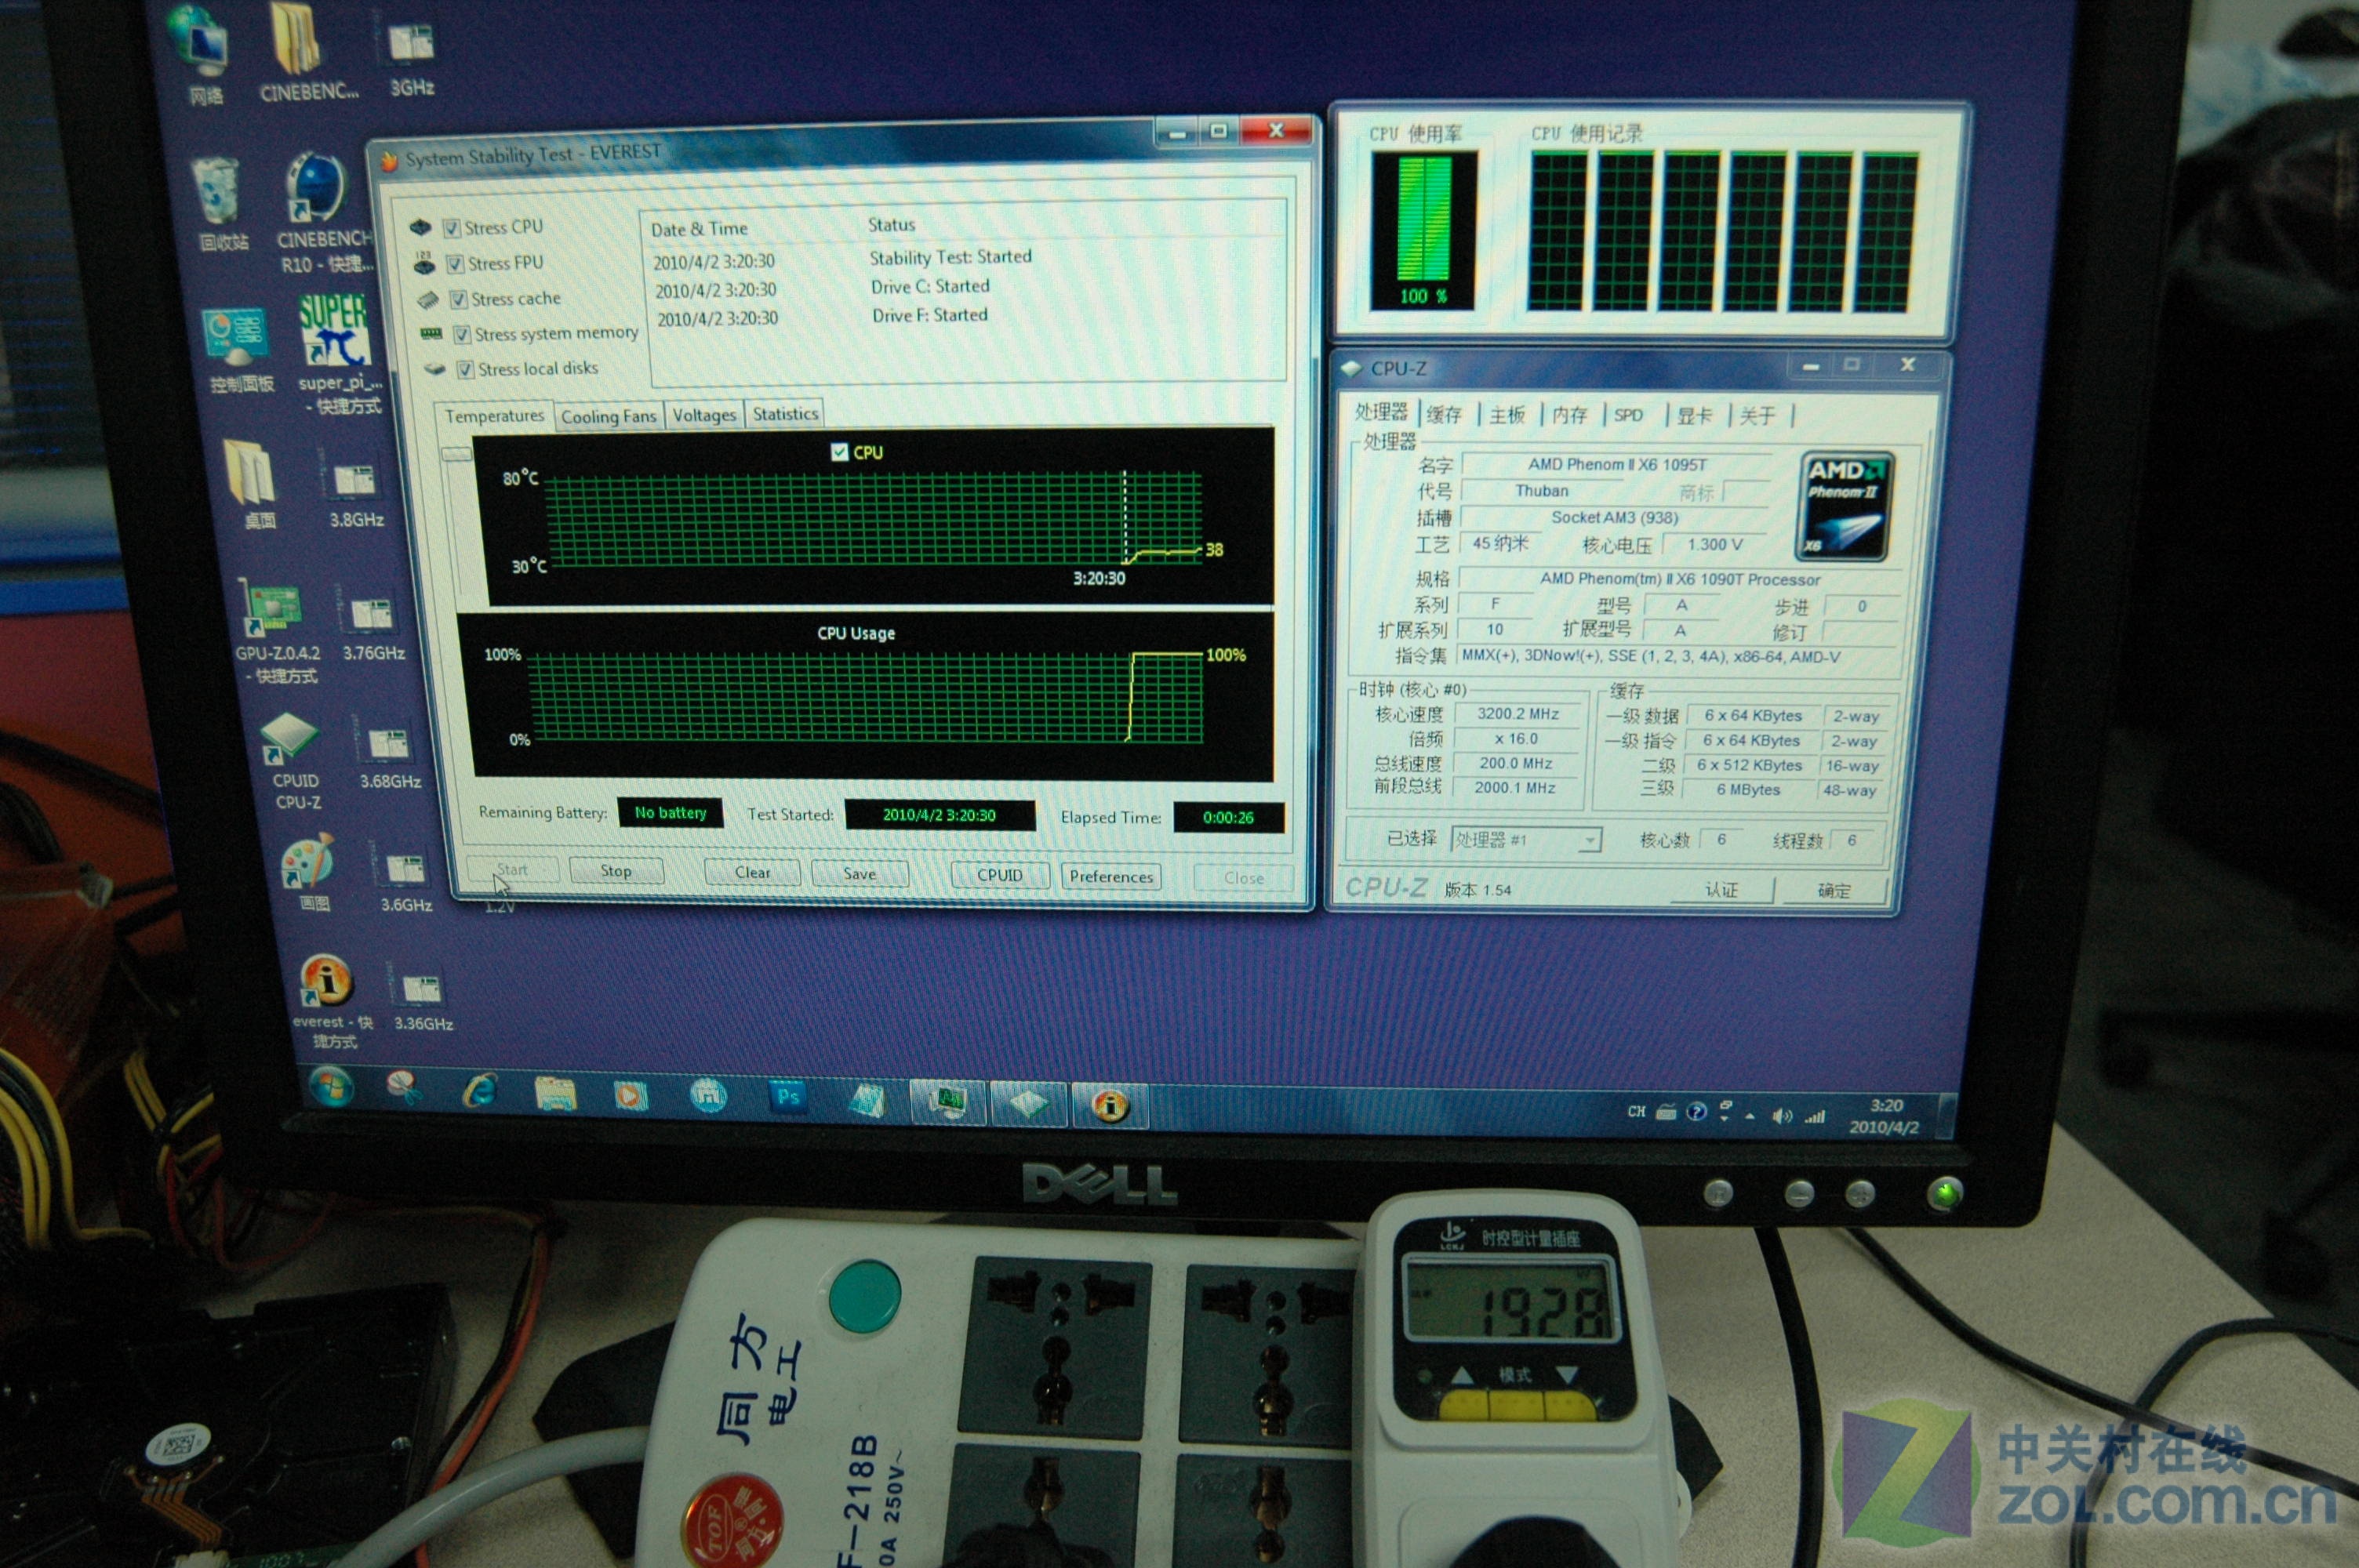2359x1568 pixels.
Task: Click the 核心速度 value 3200.2 MHz
Action: pyautogui.click(x=1518, y=714)
